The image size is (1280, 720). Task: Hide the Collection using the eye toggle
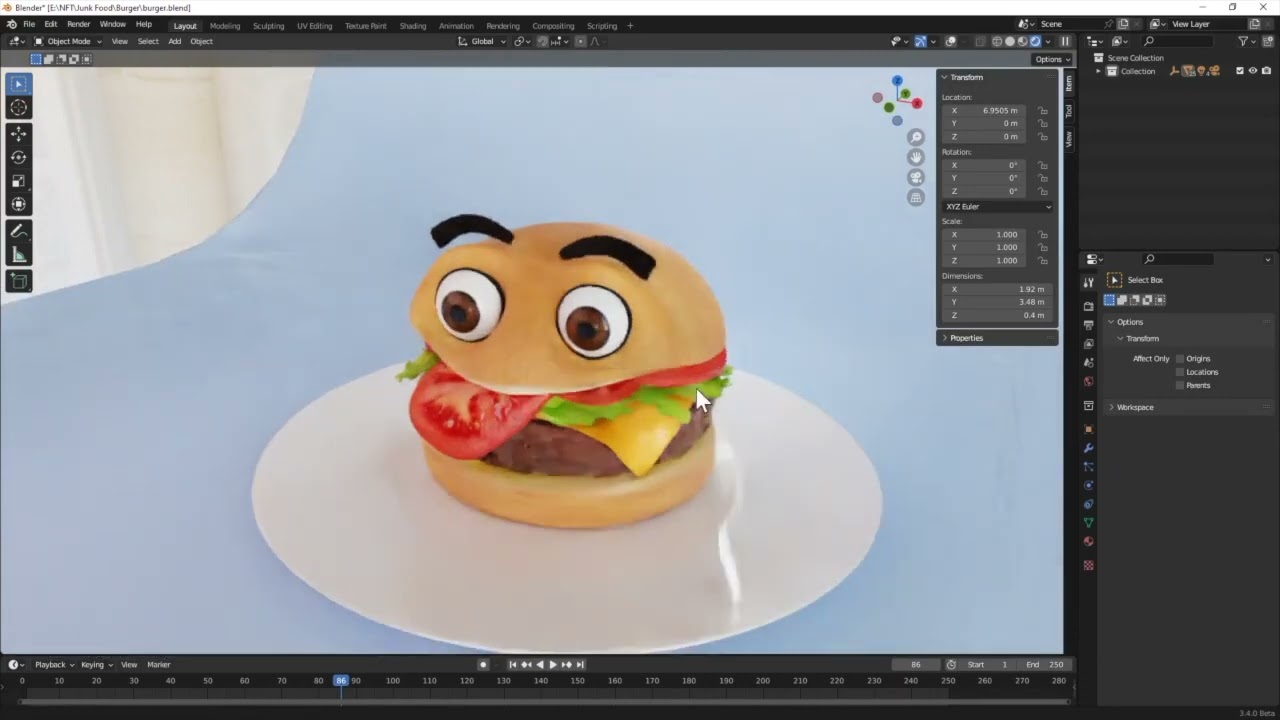(1253, 71)
